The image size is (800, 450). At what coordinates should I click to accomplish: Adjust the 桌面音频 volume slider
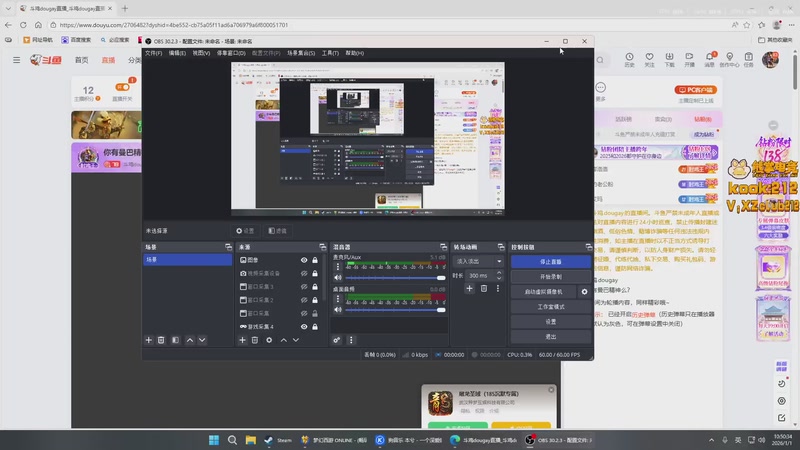coord(395,310)
